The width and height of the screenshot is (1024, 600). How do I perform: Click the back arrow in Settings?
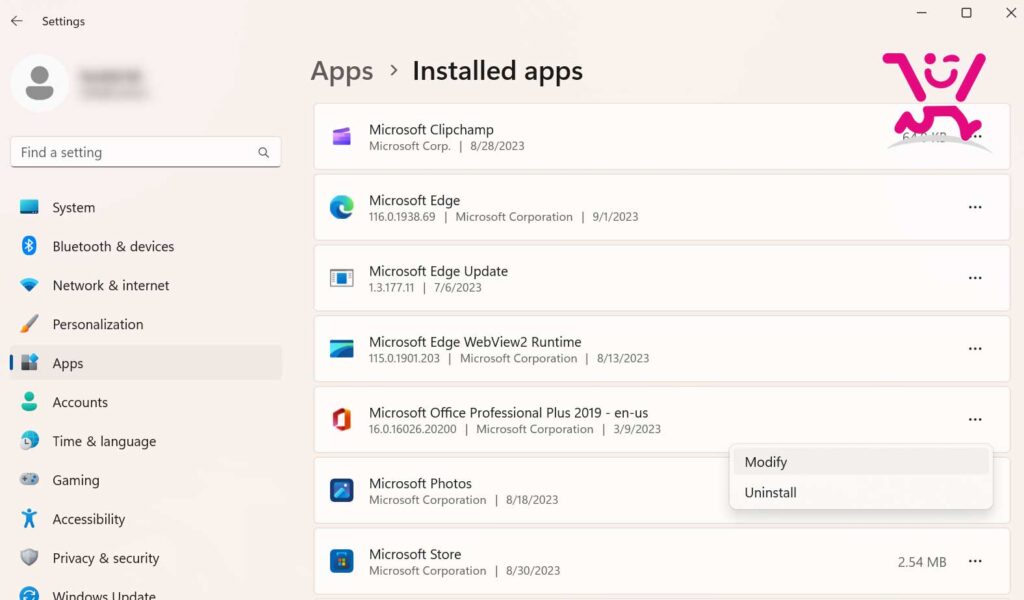[16, 21]
